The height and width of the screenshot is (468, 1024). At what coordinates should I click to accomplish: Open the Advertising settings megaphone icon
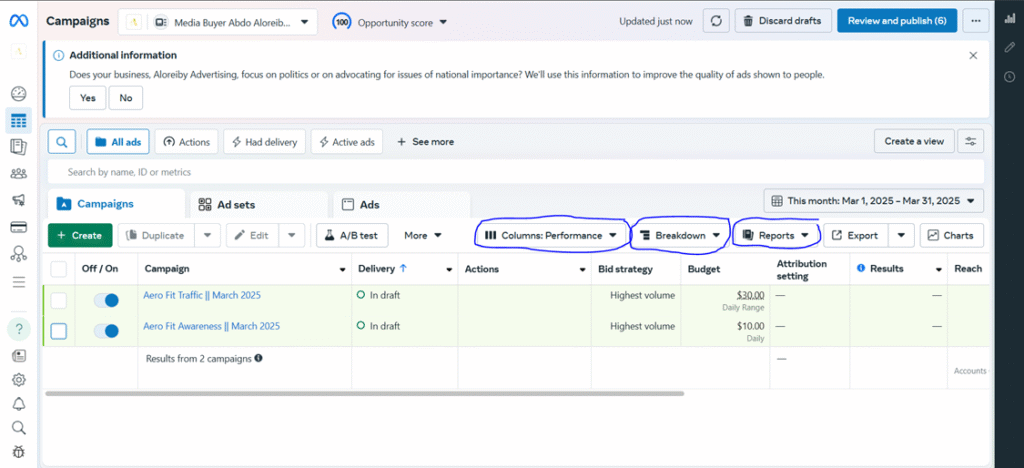(19, 200)
